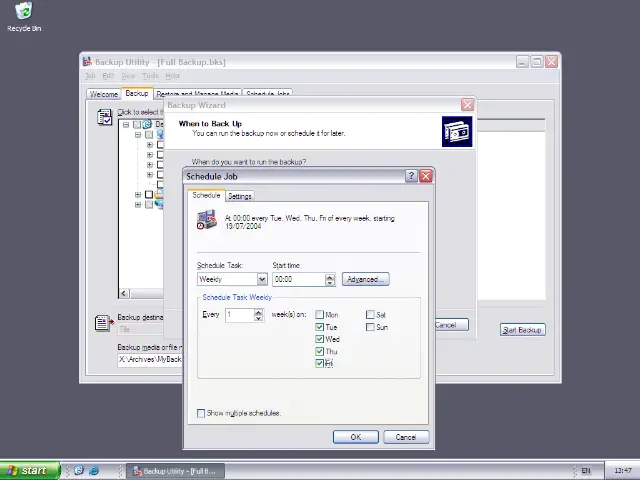Image resolution: width=640 pixels, height=480 pixels.
Task: Click the Windows Start button
Action: coord(26,470)
